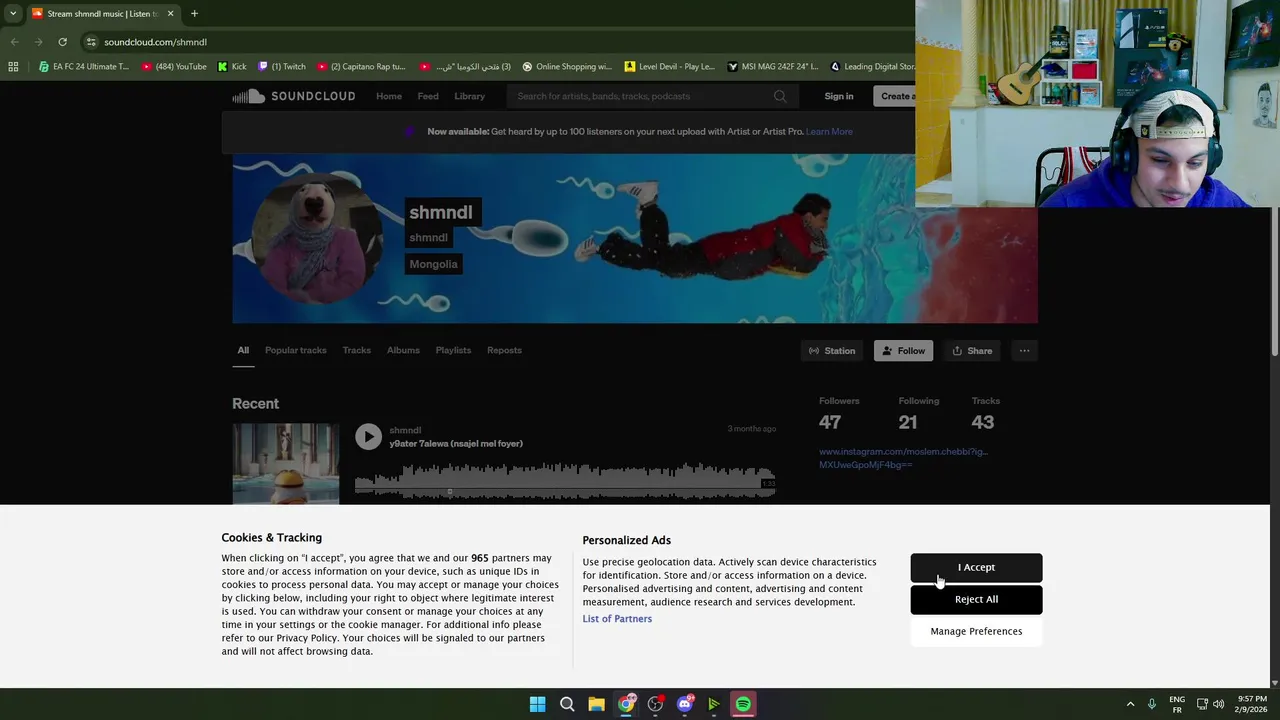Open the Online Shopping bookmark

pos(567,67)
